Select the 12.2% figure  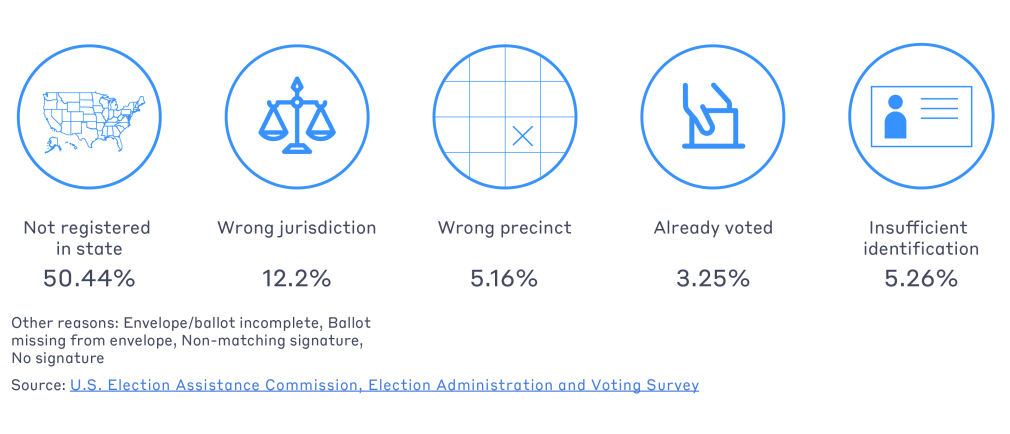coord(296,279)
